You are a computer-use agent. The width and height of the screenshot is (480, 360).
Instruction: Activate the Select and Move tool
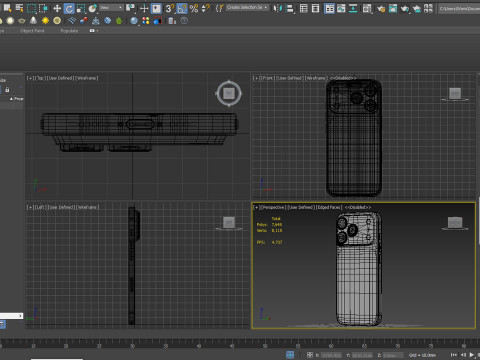click(57, 8)
